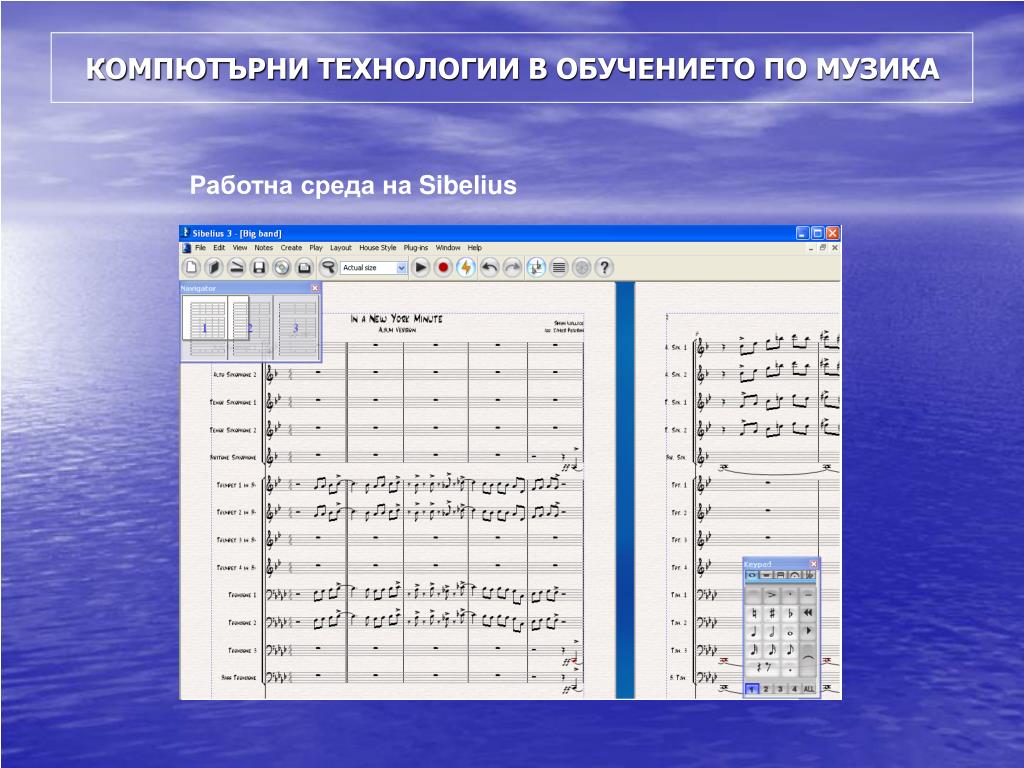Click the flat sign on Keypad
The height and width of the screenshot is (768, 1024).
tap(790, 613)
